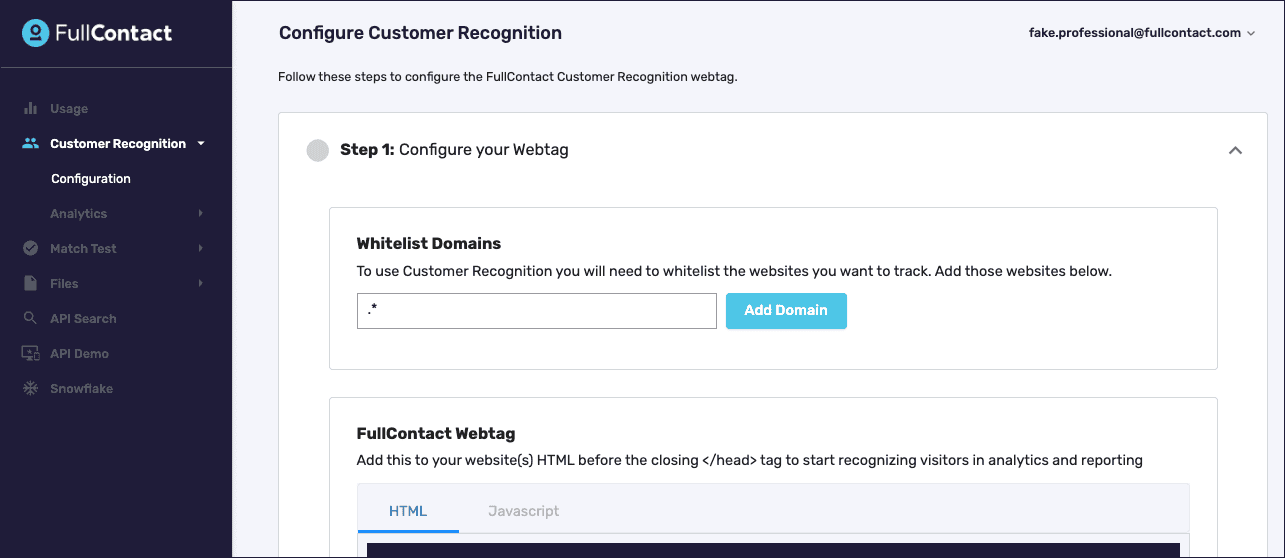Click the Match Test checkmark icon

[31, 248]
